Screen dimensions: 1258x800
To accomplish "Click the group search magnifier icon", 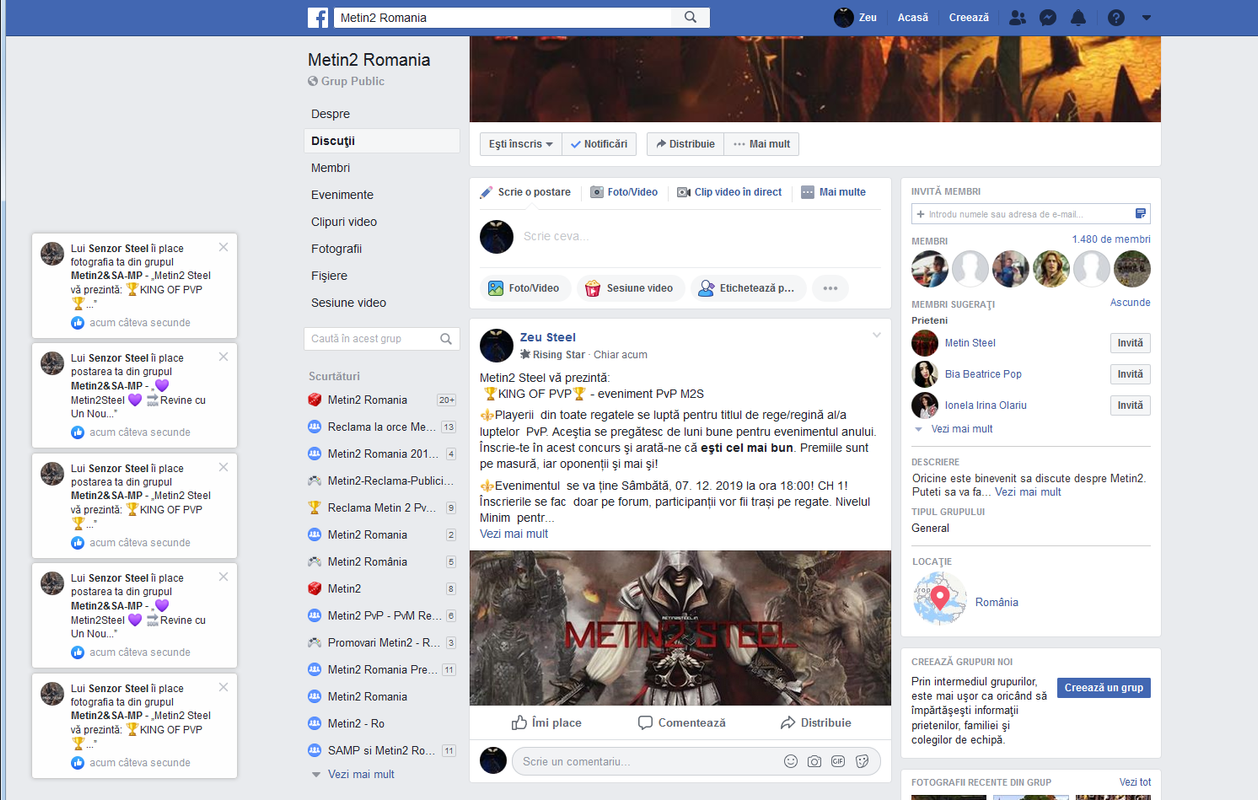I will click(447, 339).
